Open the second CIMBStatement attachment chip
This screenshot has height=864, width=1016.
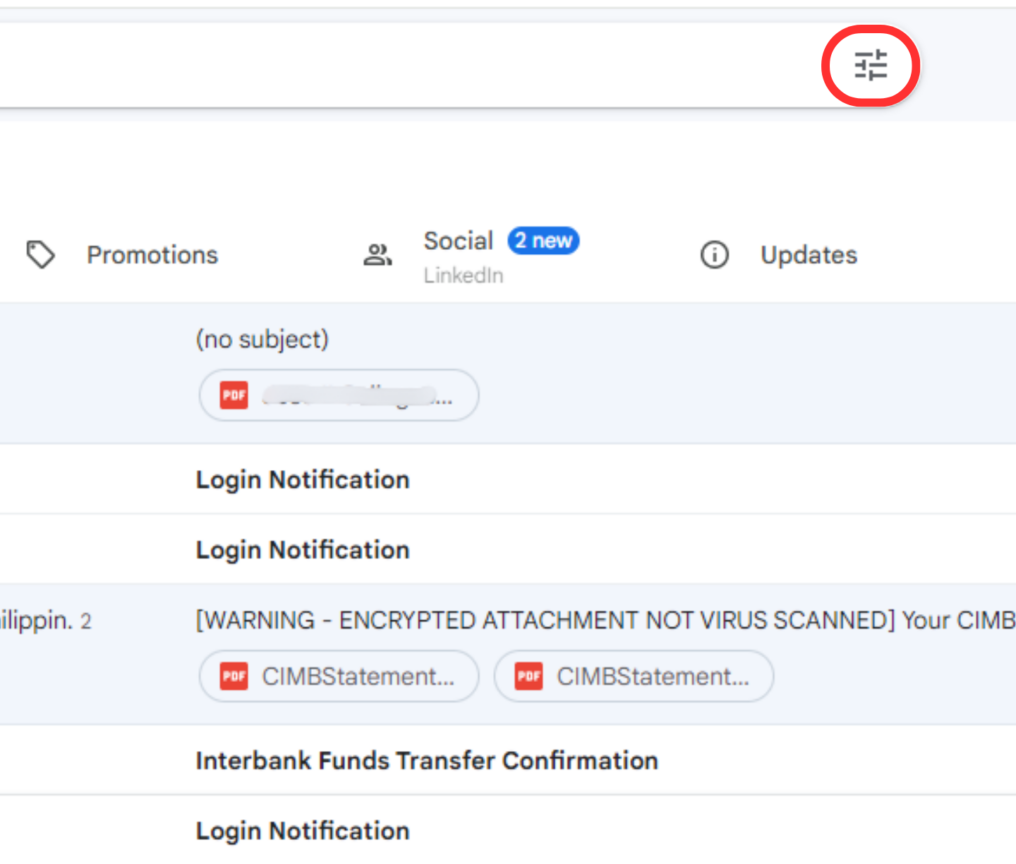(633, 675)
